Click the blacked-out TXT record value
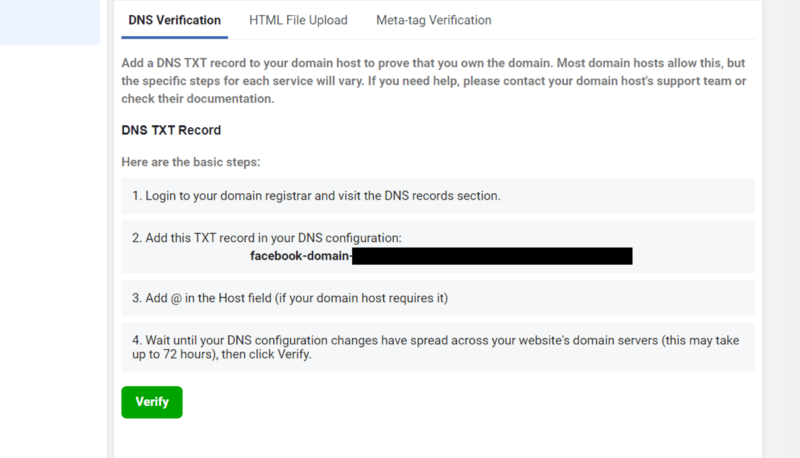This screenshot has height=458, width=800. tap(492, 257)
